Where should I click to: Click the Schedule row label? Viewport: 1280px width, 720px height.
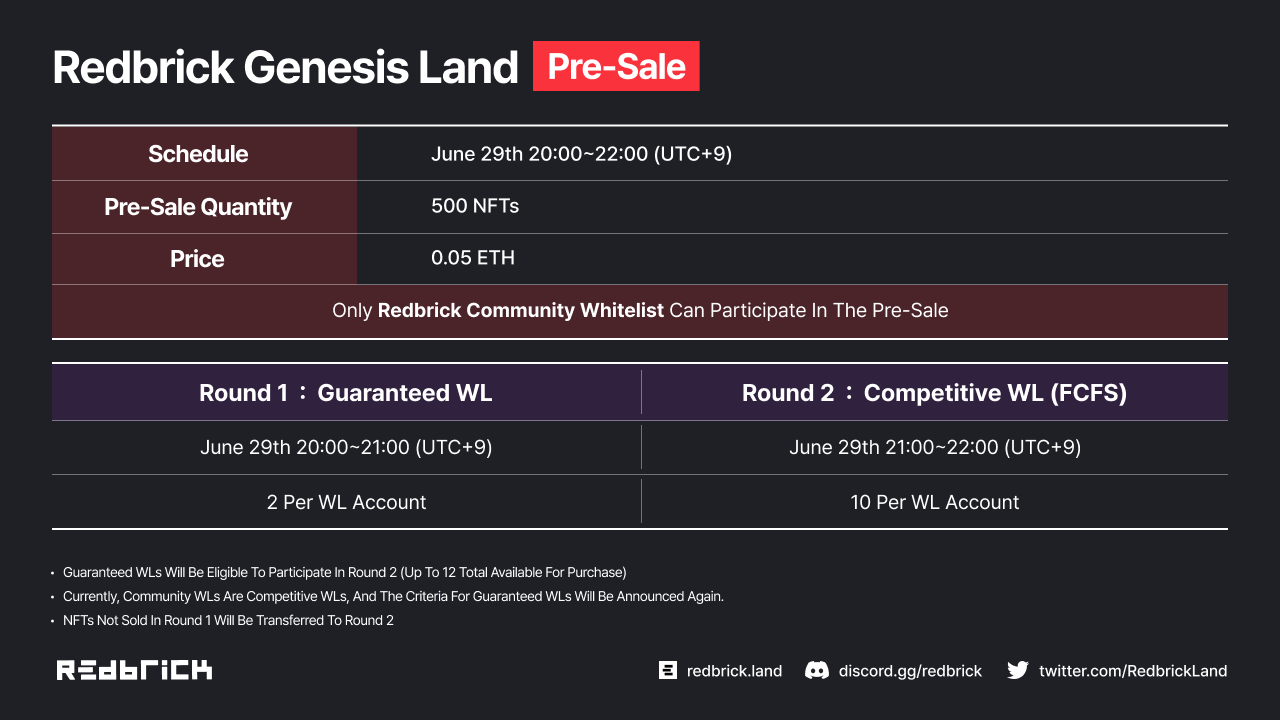coord(198,154)
